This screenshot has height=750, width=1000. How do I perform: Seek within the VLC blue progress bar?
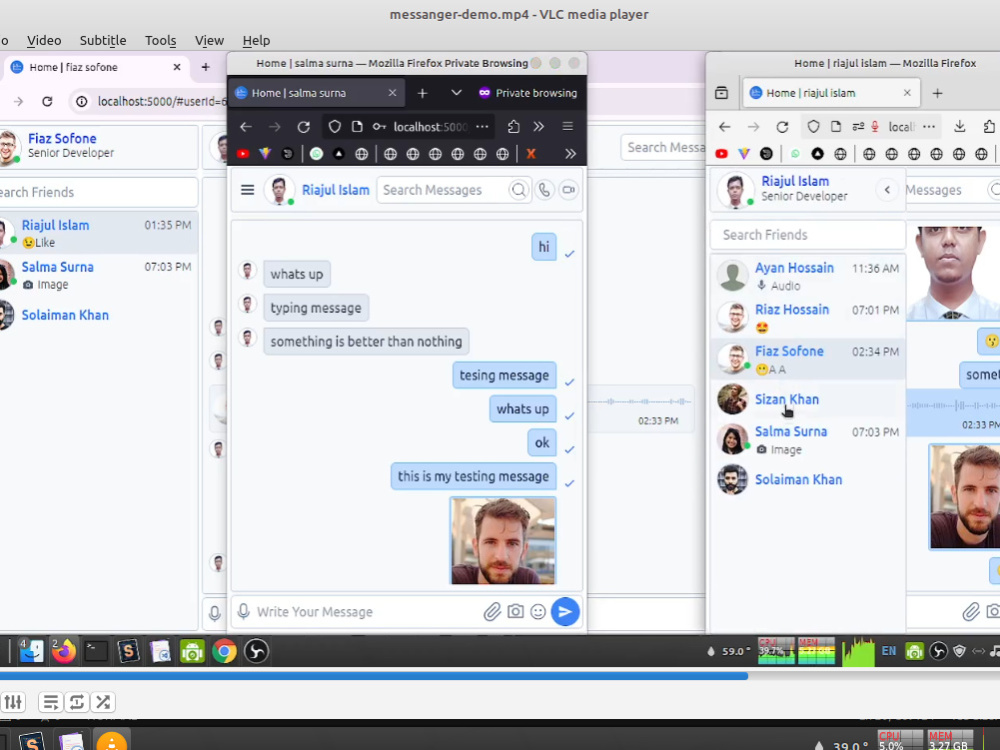[x=373, y=676]
